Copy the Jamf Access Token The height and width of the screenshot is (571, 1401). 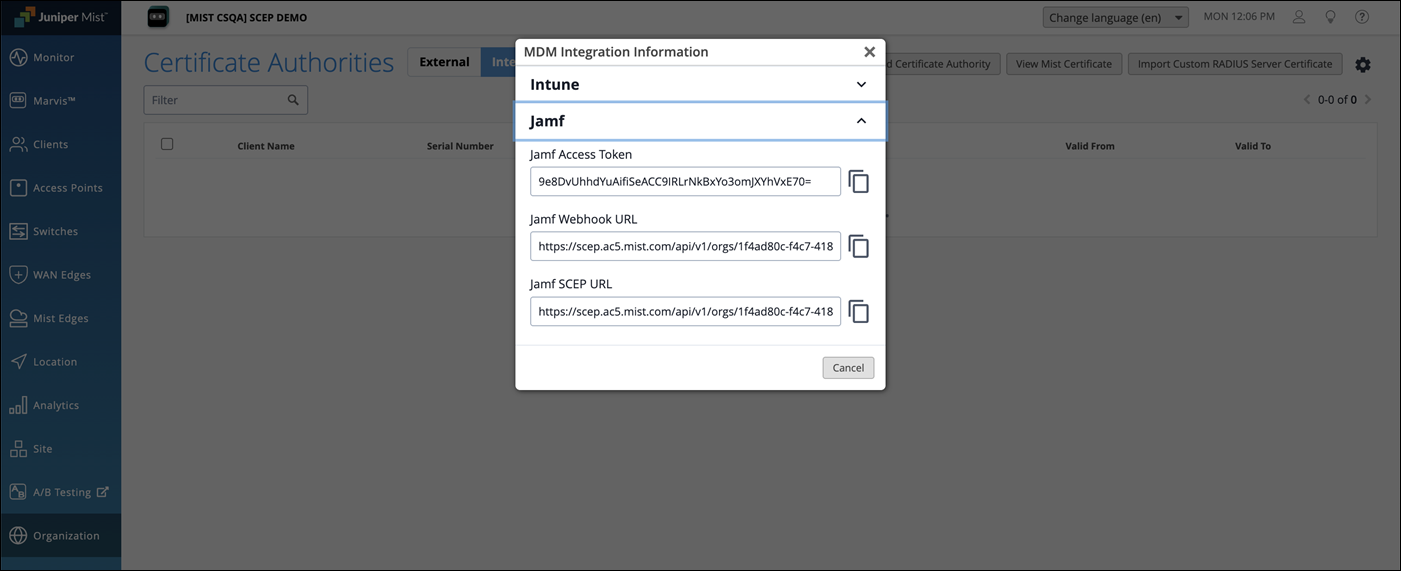click(858, 182)
